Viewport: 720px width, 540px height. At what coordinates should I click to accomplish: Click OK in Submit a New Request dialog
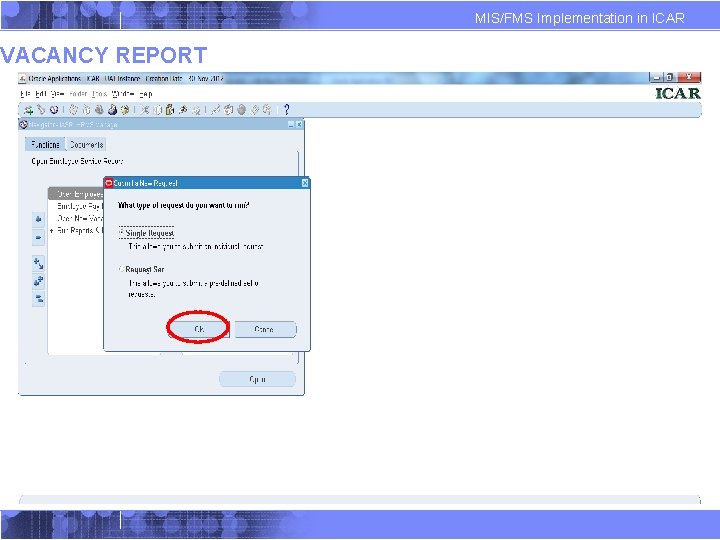[x=199, y=329]
